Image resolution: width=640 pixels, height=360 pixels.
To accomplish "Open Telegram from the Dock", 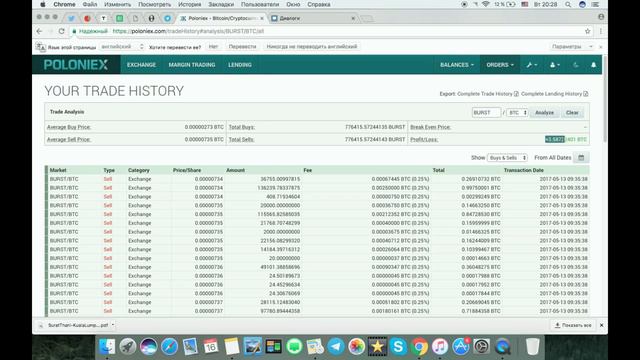I will pyautogui.click(x=336, y=347).
